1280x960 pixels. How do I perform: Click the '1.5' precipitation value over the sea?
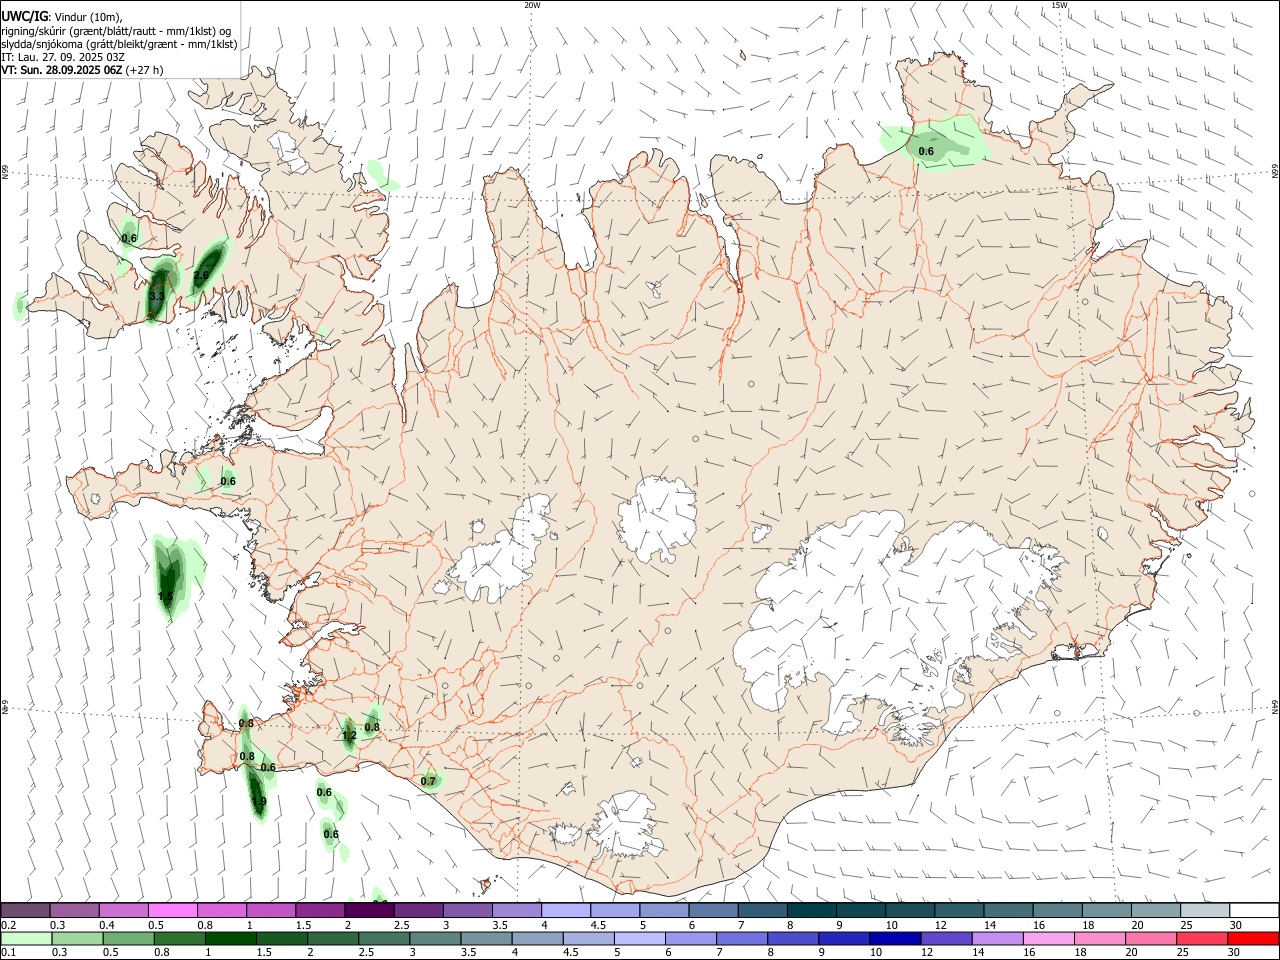click(x=166, y=596)
